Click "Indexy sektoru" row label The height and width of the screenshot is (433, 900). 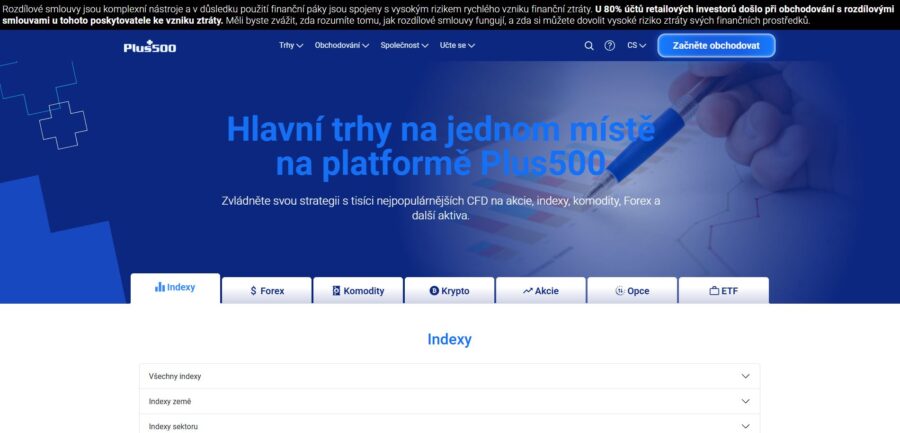coord(173,427)
